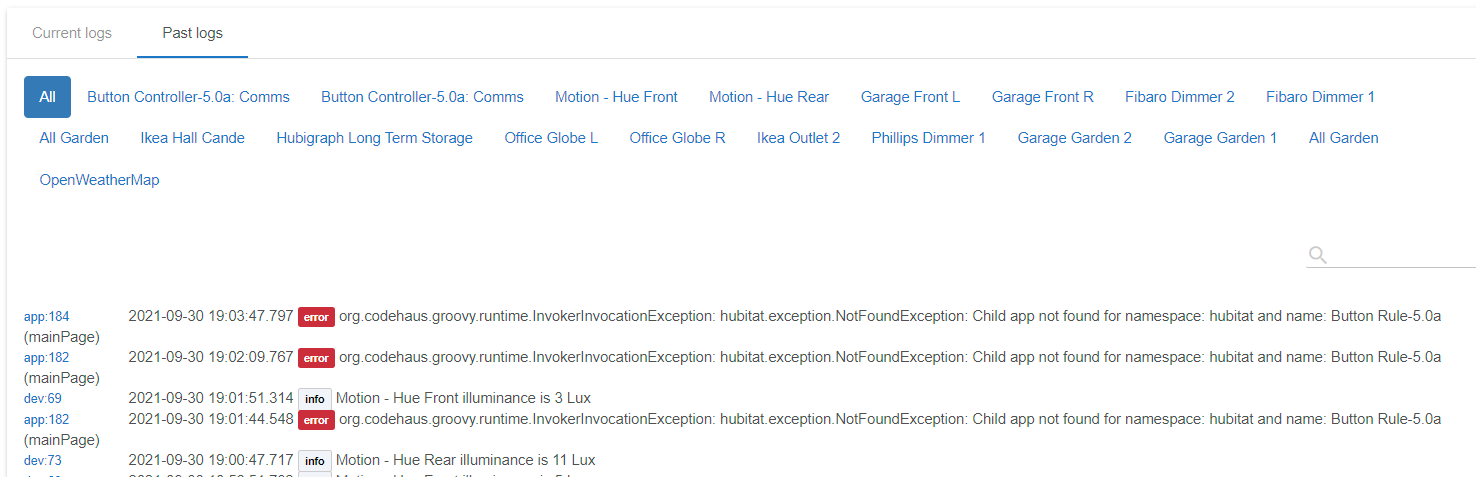Show only Motion - Hue Rear logs
1476x477 pixels.
tap(769, 97)
